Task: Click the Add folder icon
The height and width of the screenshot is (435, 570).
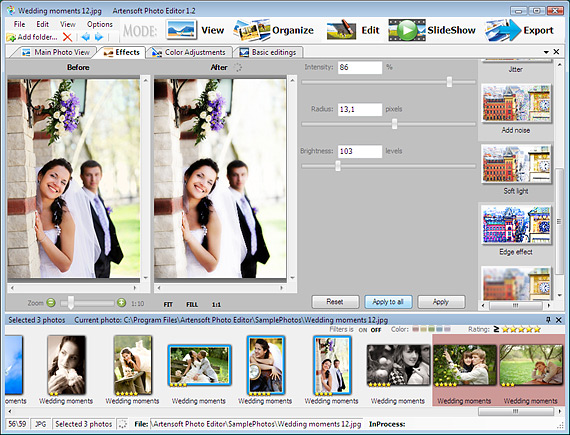Action: [x=11, y=37]
